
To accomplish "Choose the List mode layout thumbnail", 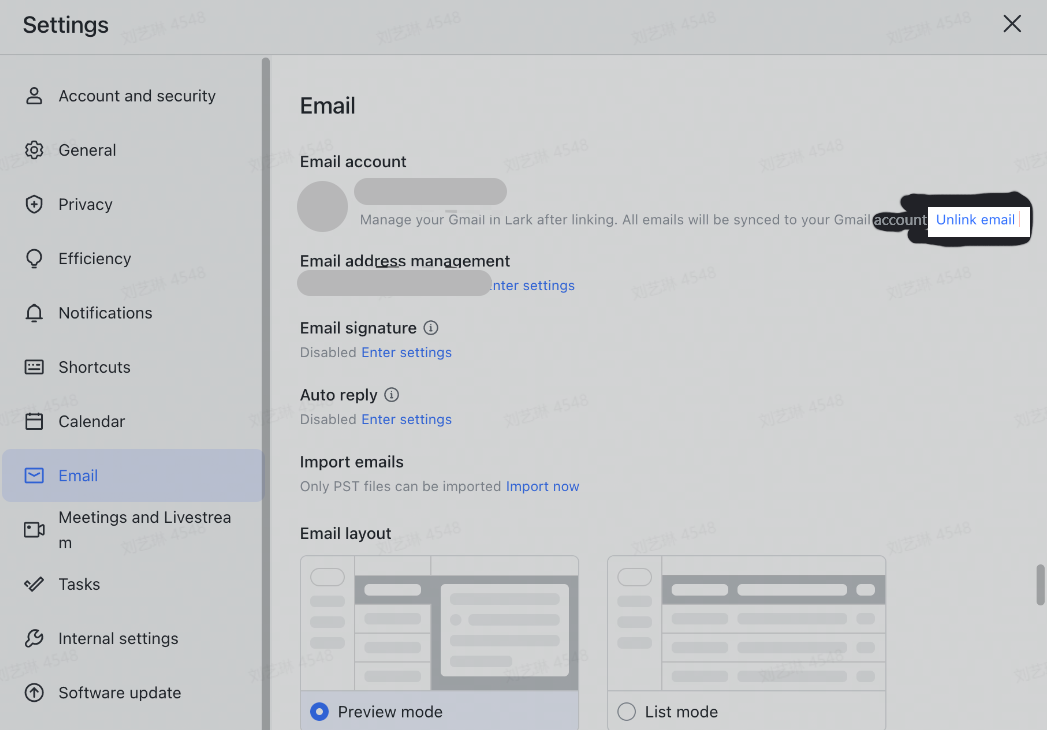I will (x=746, y=622).
